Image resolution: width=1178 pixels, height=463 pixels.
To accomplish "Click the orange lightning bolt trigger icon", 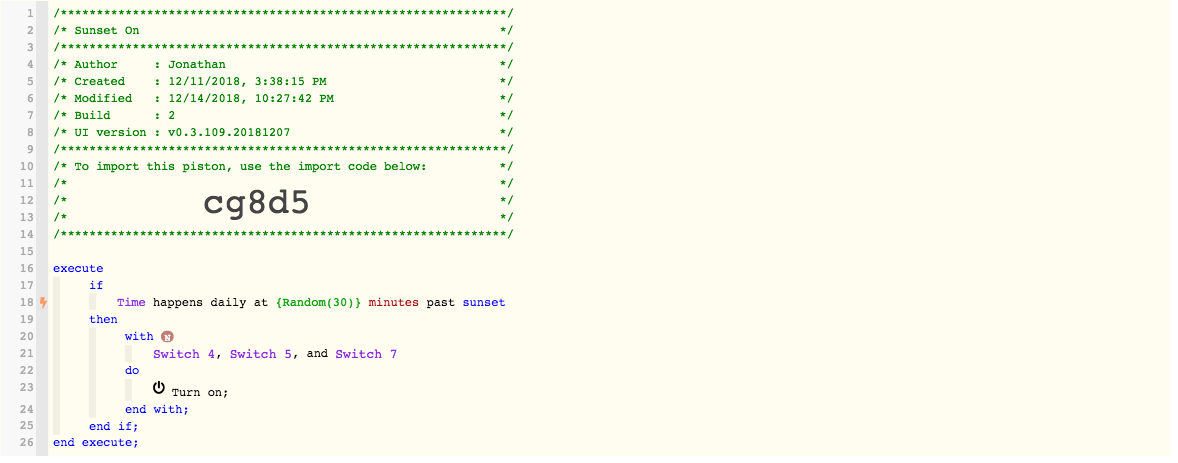I will [x=43, y=302].
